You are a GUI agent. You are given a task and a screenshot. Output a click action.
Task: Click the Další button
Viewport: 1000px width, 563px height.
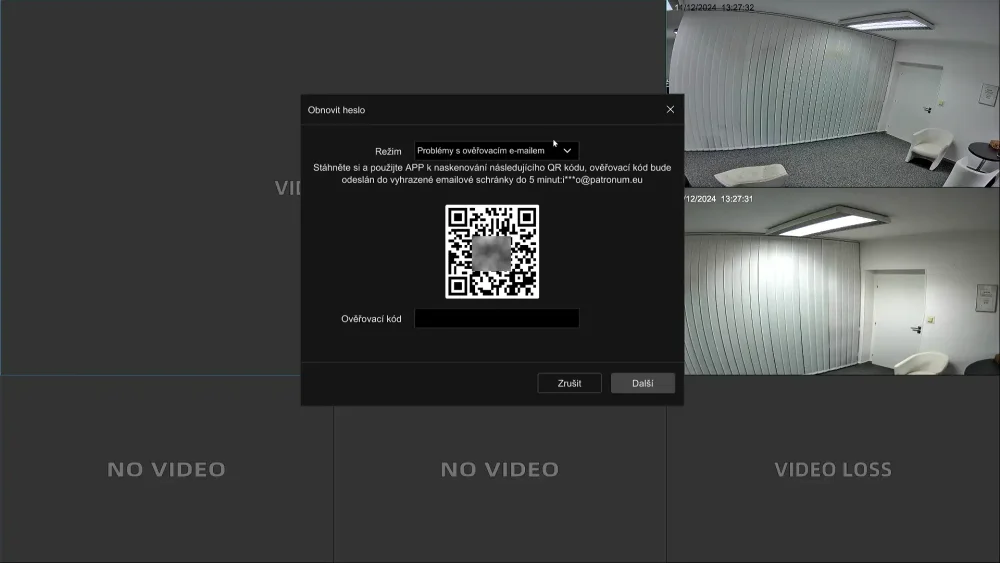point(642,383)
